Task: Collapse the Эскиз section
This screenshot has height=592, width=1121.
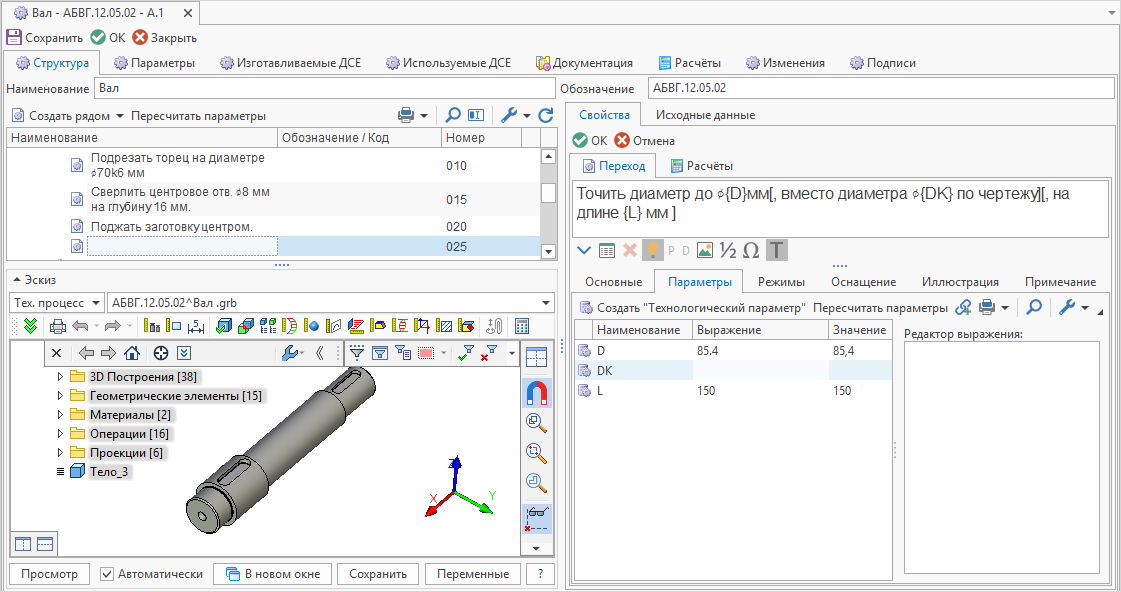Action: [17, 280]
